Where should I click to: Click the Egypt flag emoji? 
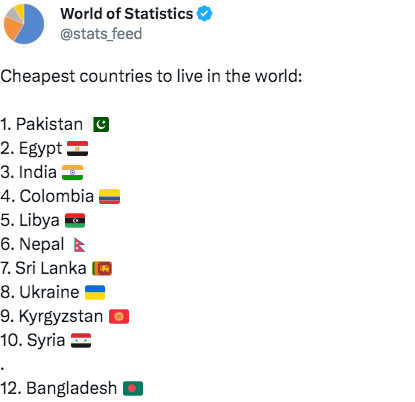[77, 148]
